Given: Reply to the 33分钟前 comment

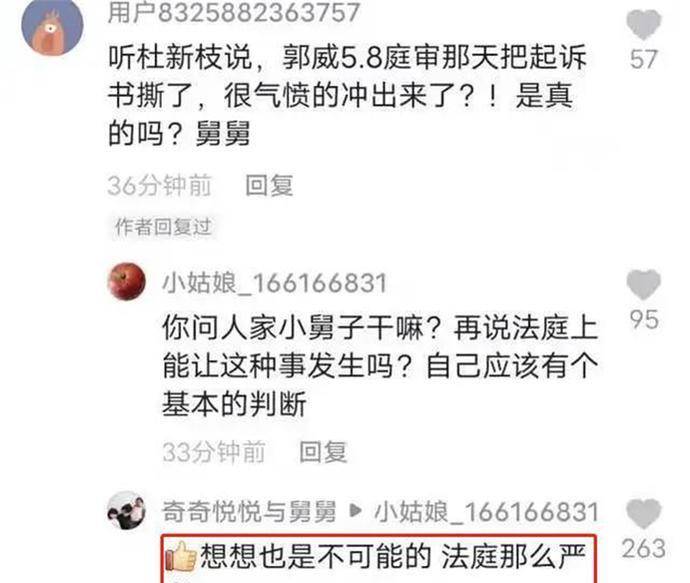Looking at the screenshot, I should pyautogui.click(x=323, y=452).
